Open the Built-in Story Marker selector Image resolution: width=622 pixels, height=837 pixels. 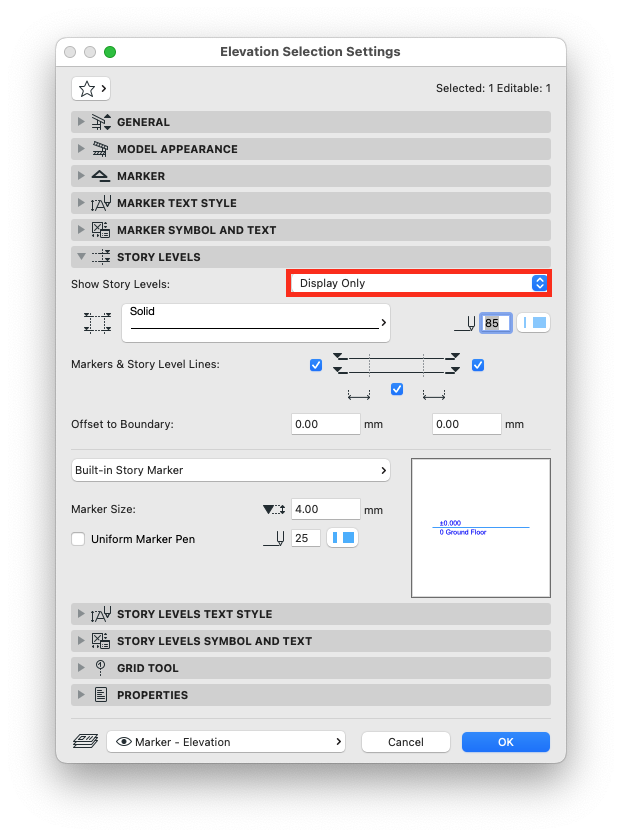coord(231,470)
